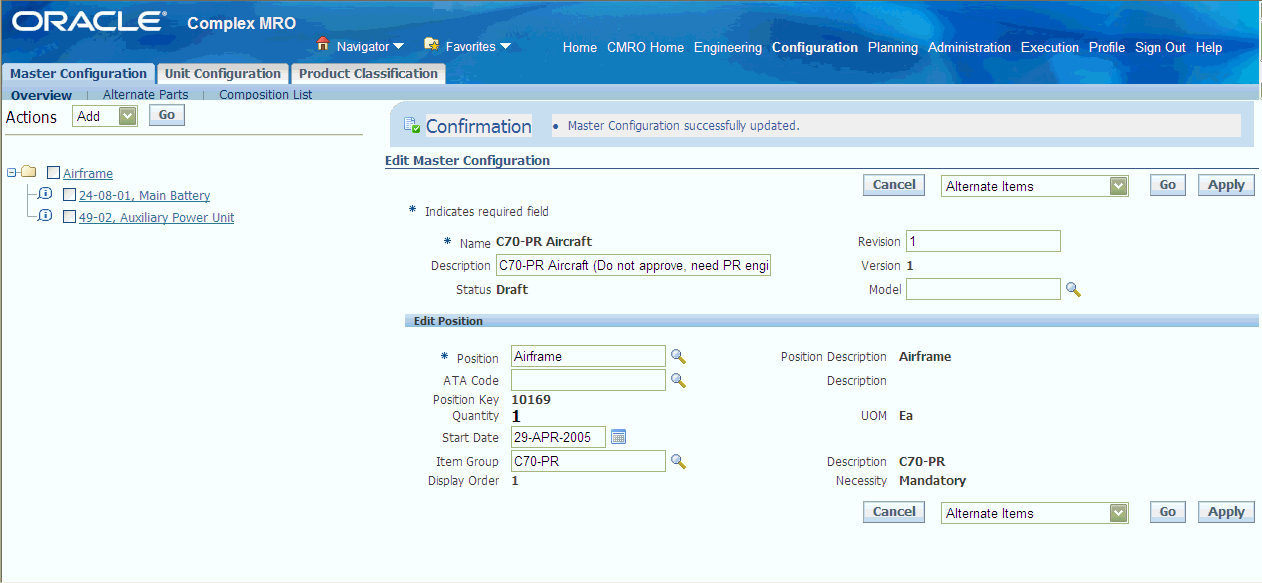Expand the Navigator menu arrow
This screenshot has height=583, width=1262.
point(398,46)
